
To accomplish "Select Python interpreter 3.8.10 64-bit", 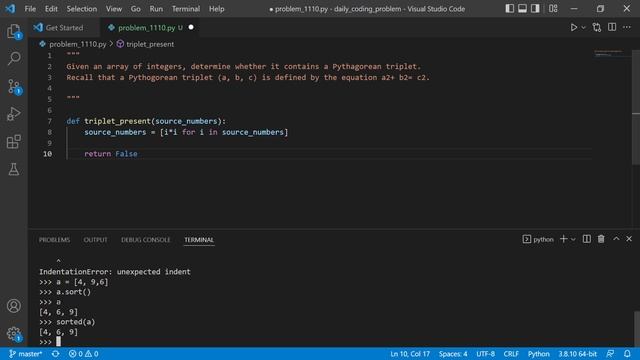I will tap(578, 354).
